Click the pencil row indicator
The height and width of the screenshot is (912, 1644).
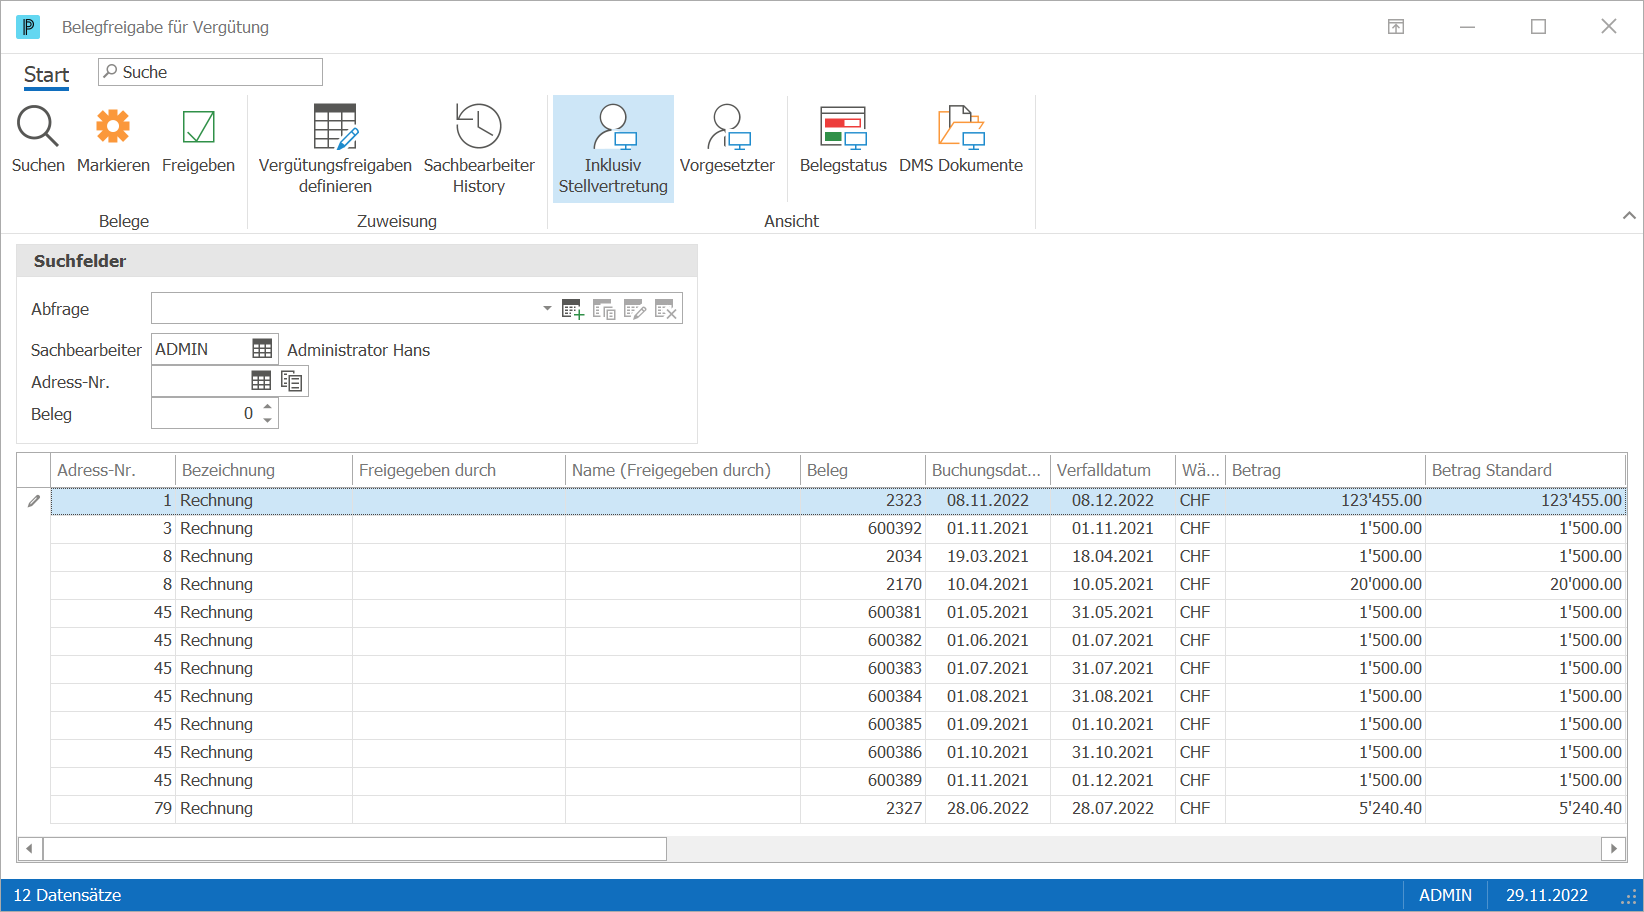click(x=34, y=501)
